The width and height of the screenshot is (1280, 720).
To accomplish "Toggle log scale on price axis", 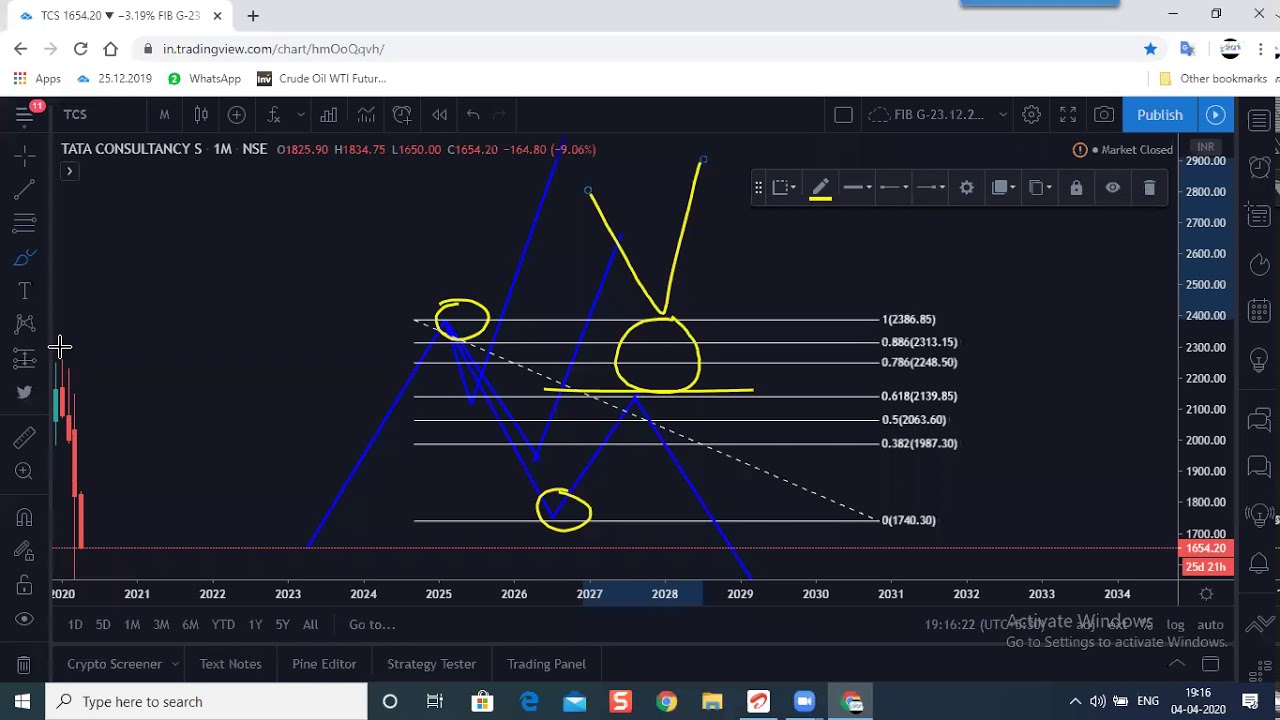I will 1175,624.
